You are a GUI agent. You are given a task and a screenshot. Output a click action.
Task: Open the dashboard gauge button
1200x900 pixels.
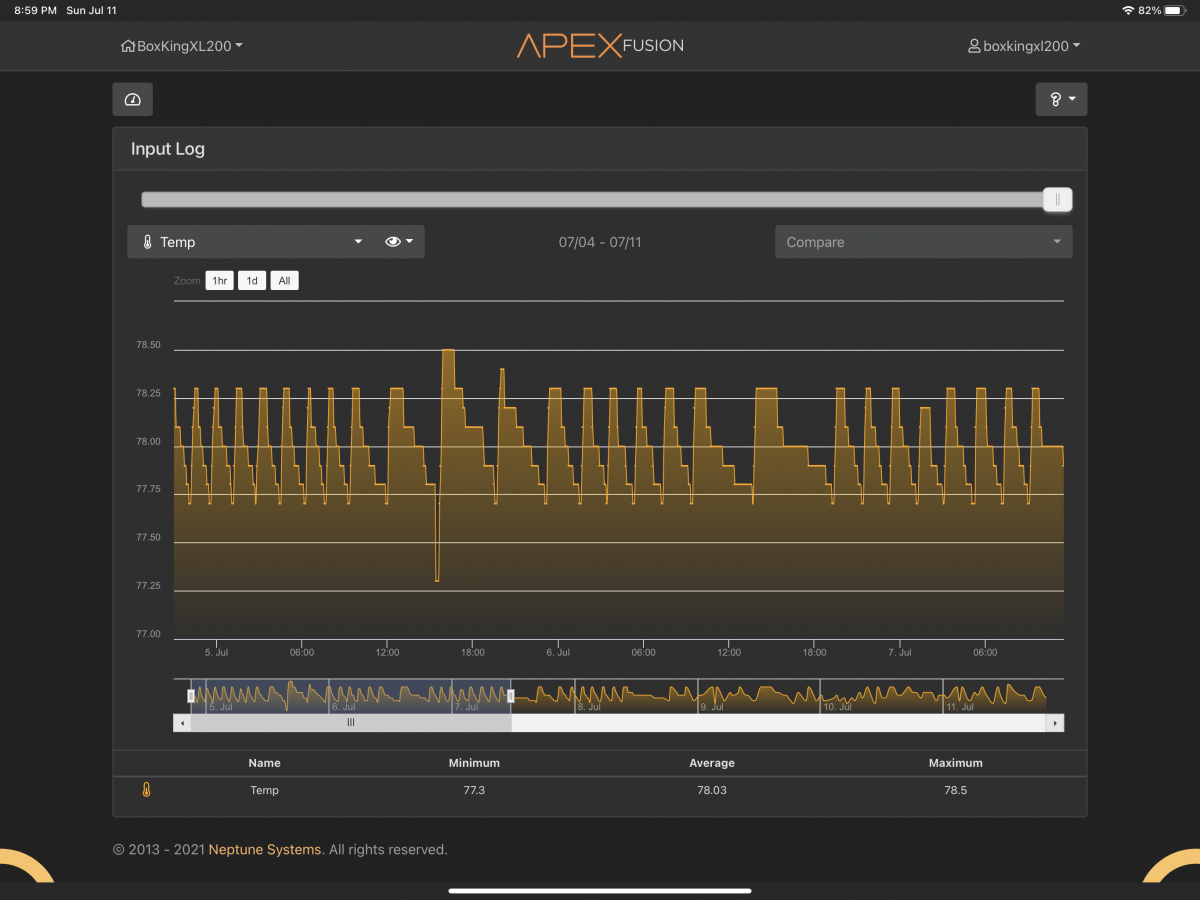[132, 100]
